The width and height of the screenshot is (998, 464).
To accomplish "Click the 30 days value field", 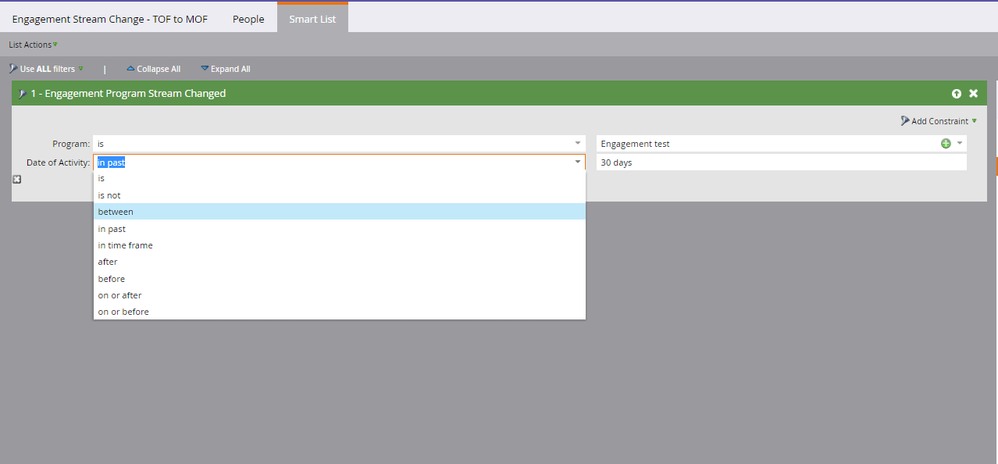I will coord(781,162).
